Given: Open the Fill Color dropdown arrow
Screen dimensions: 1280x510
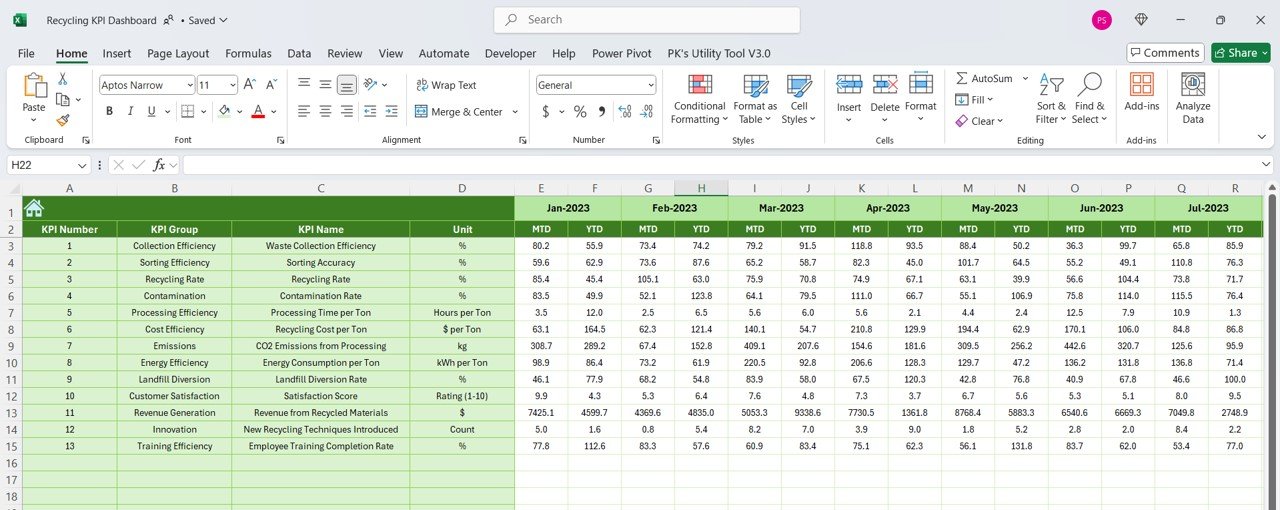Looking at the screenshot, I should tap(241, 112).
